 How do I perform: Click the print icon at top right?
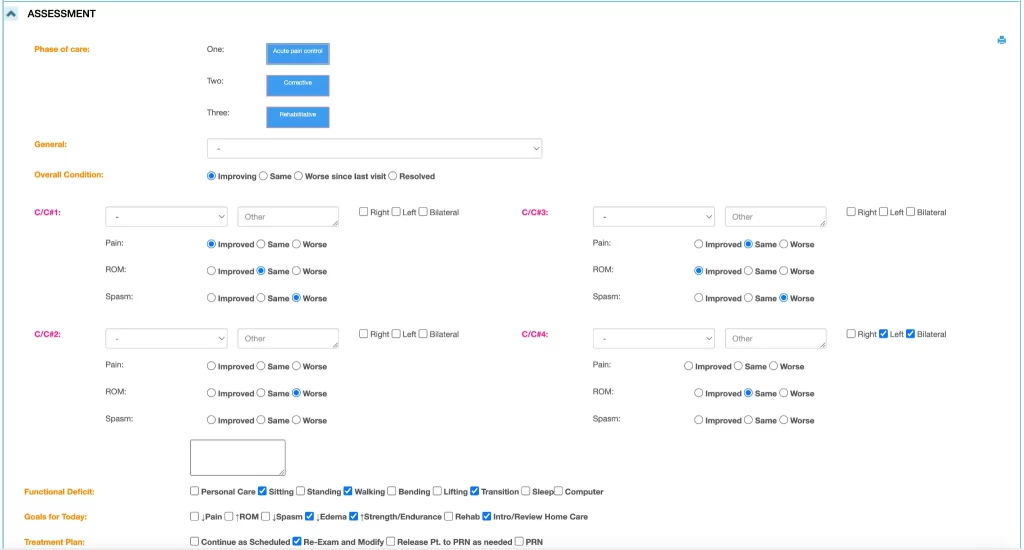point(1001,40)
